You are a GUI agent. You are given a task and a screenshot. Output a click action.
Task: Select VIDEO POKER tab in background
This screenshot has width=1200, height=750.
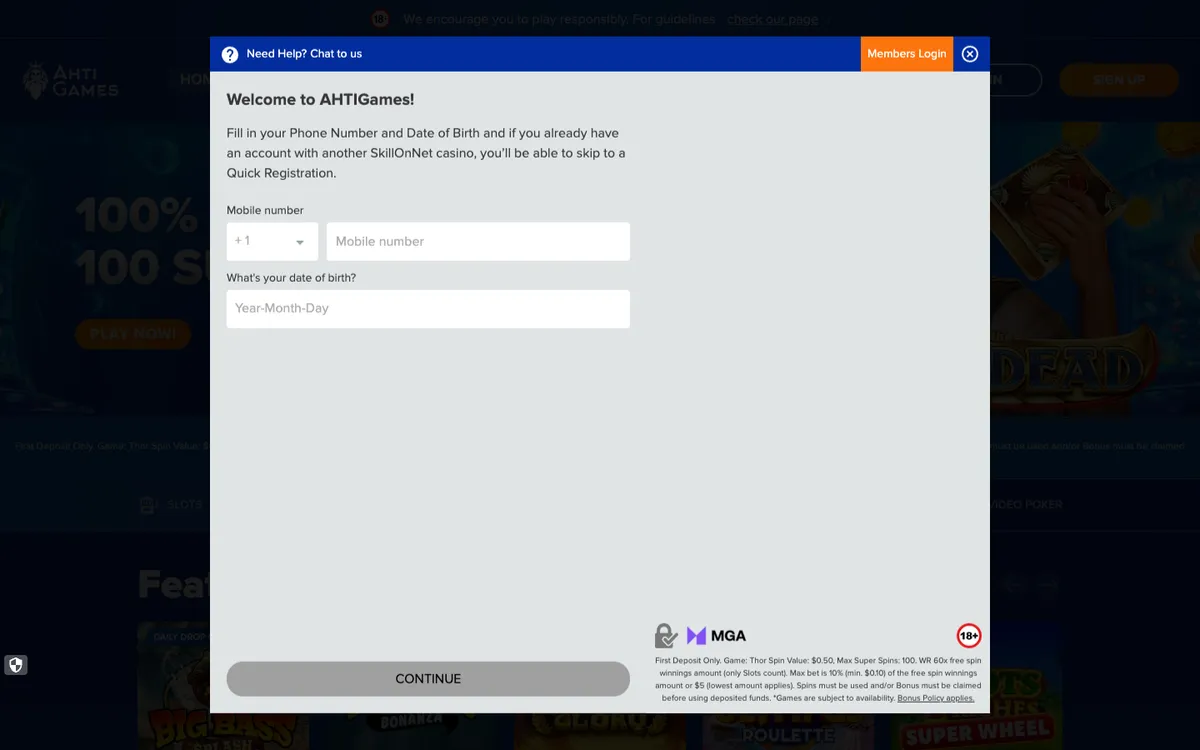tap(1027, 505)
